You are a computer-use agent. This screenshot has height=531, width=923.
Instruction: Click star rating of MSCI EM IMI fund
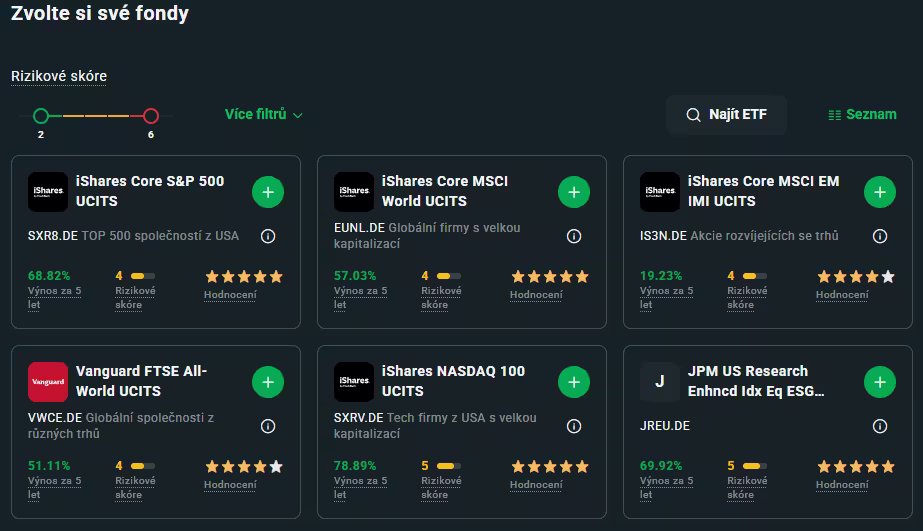point(856,277)
